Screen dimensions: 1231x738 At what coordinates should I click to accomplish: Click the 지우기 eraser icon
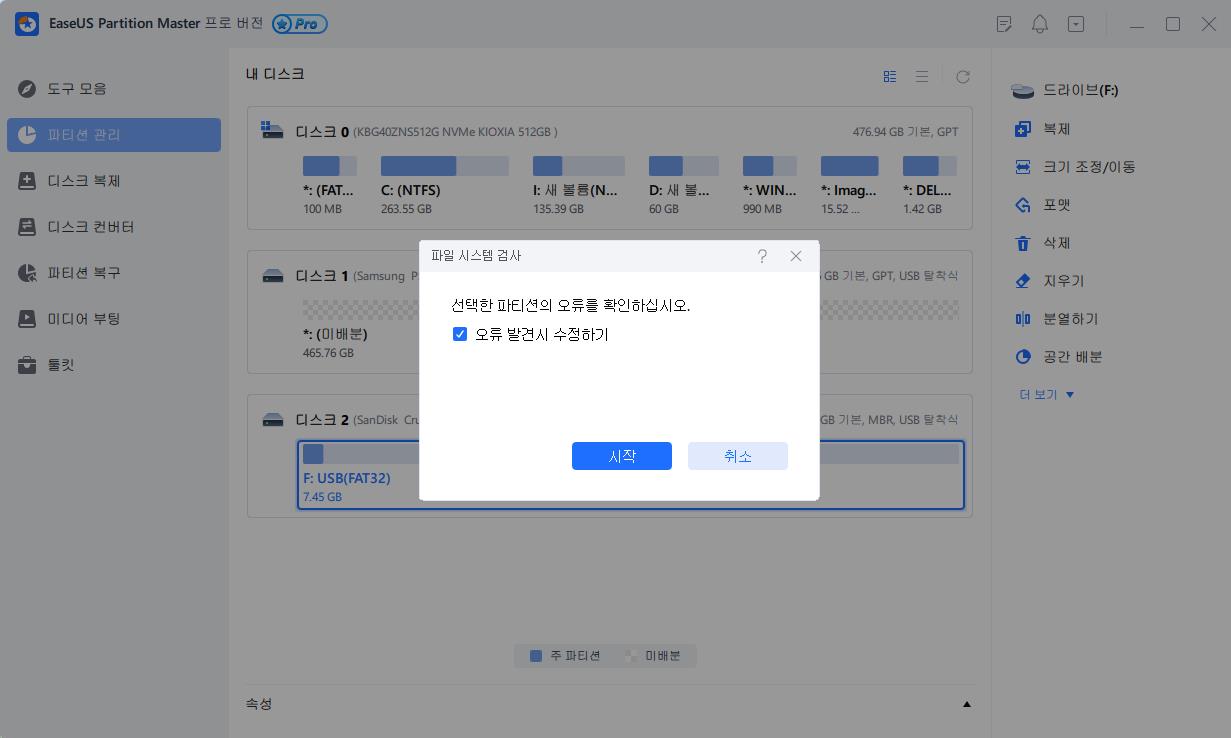tap(1022, 281)
